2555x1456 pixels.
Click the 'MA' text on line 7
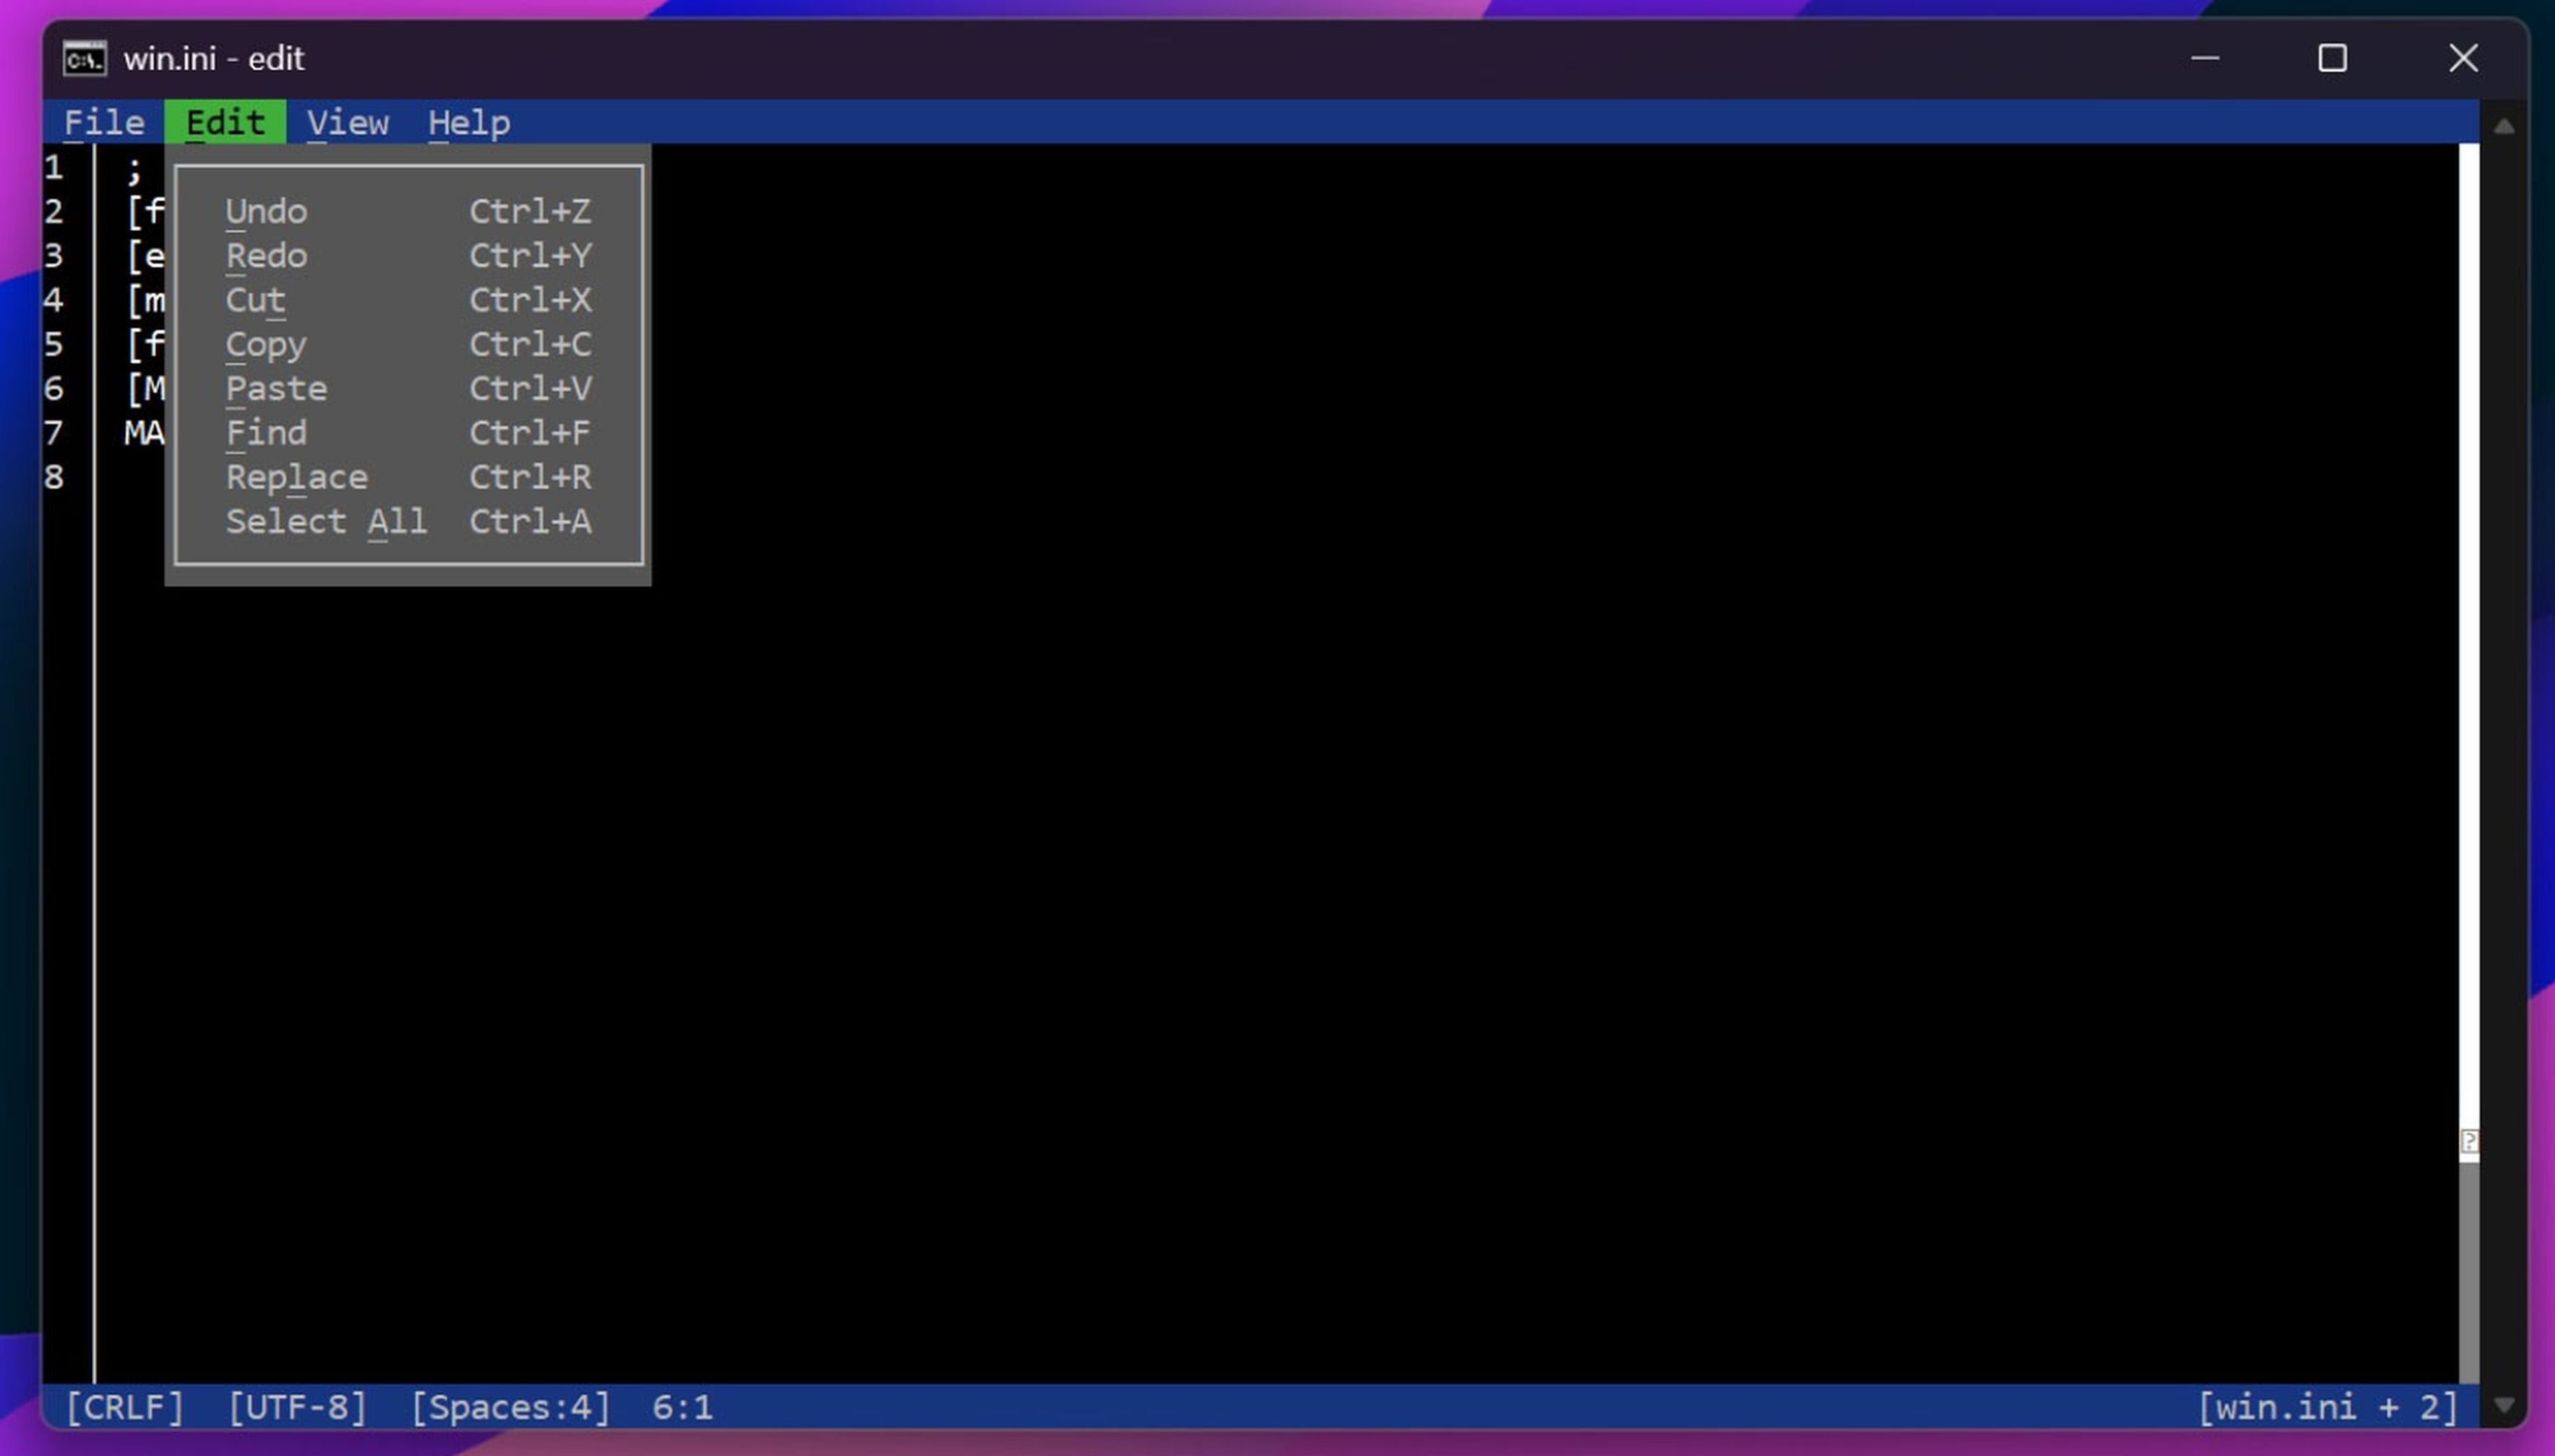144,433
